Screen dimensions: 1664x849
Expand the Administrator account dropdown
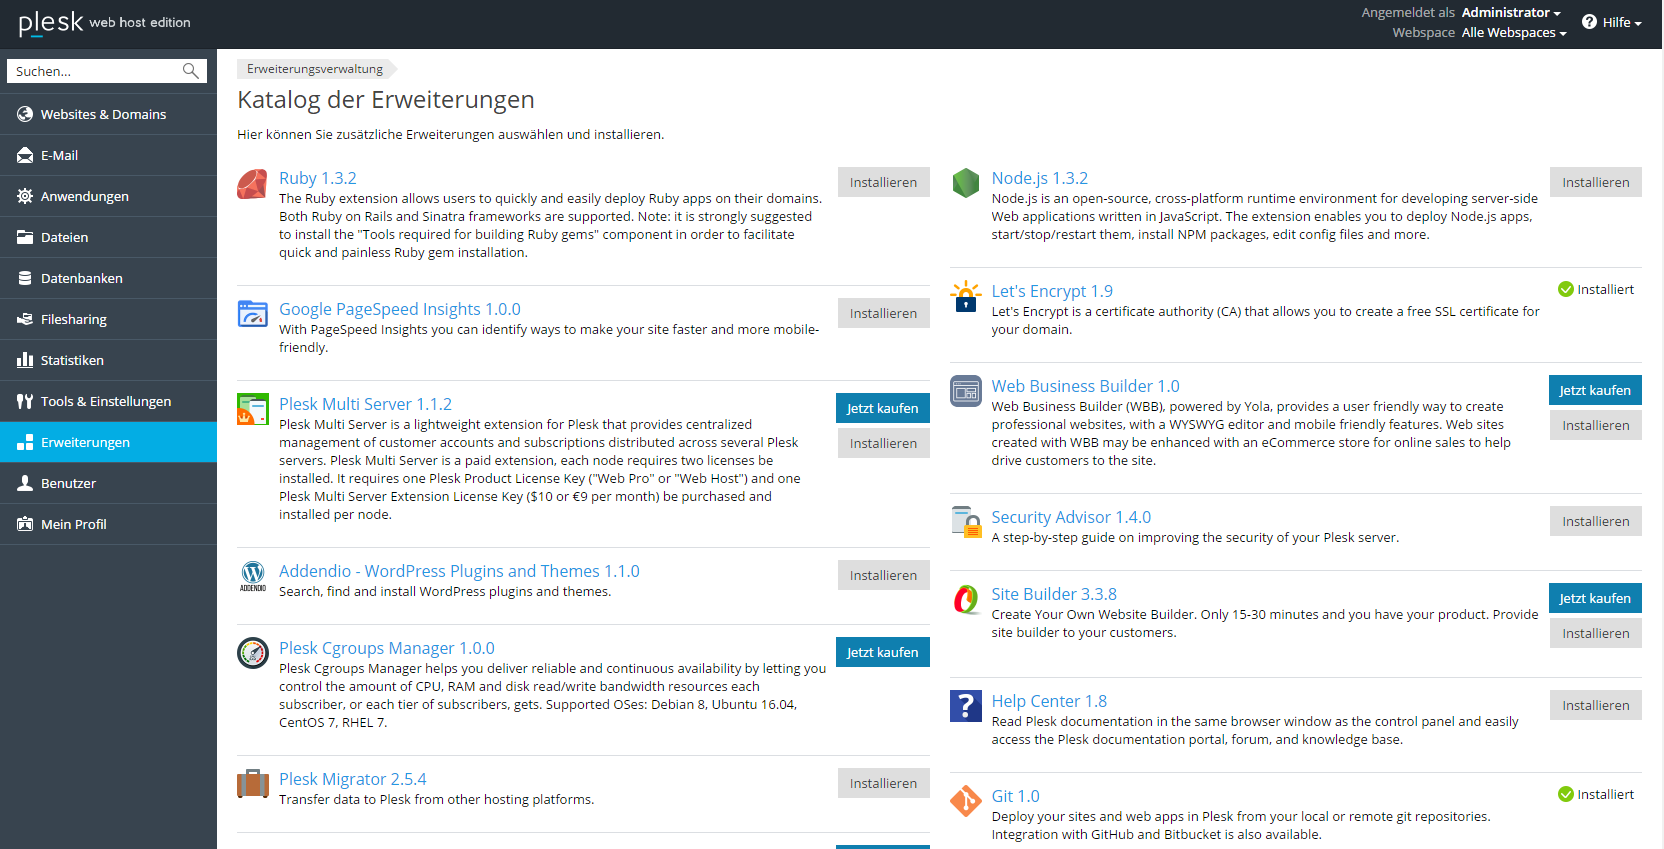(1510, 13)
